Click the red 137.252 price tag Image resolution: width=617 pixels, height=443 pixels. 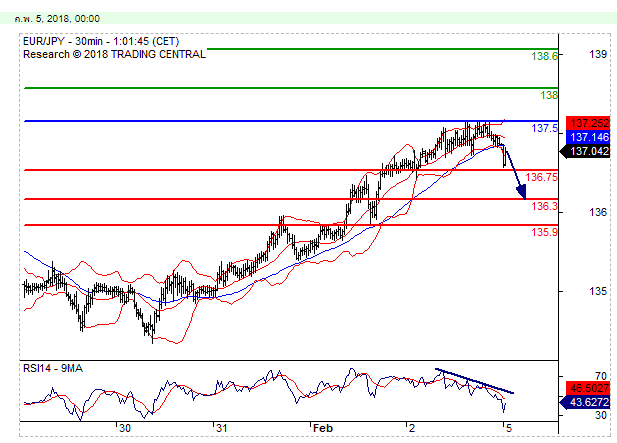click(x=588, y=123)
